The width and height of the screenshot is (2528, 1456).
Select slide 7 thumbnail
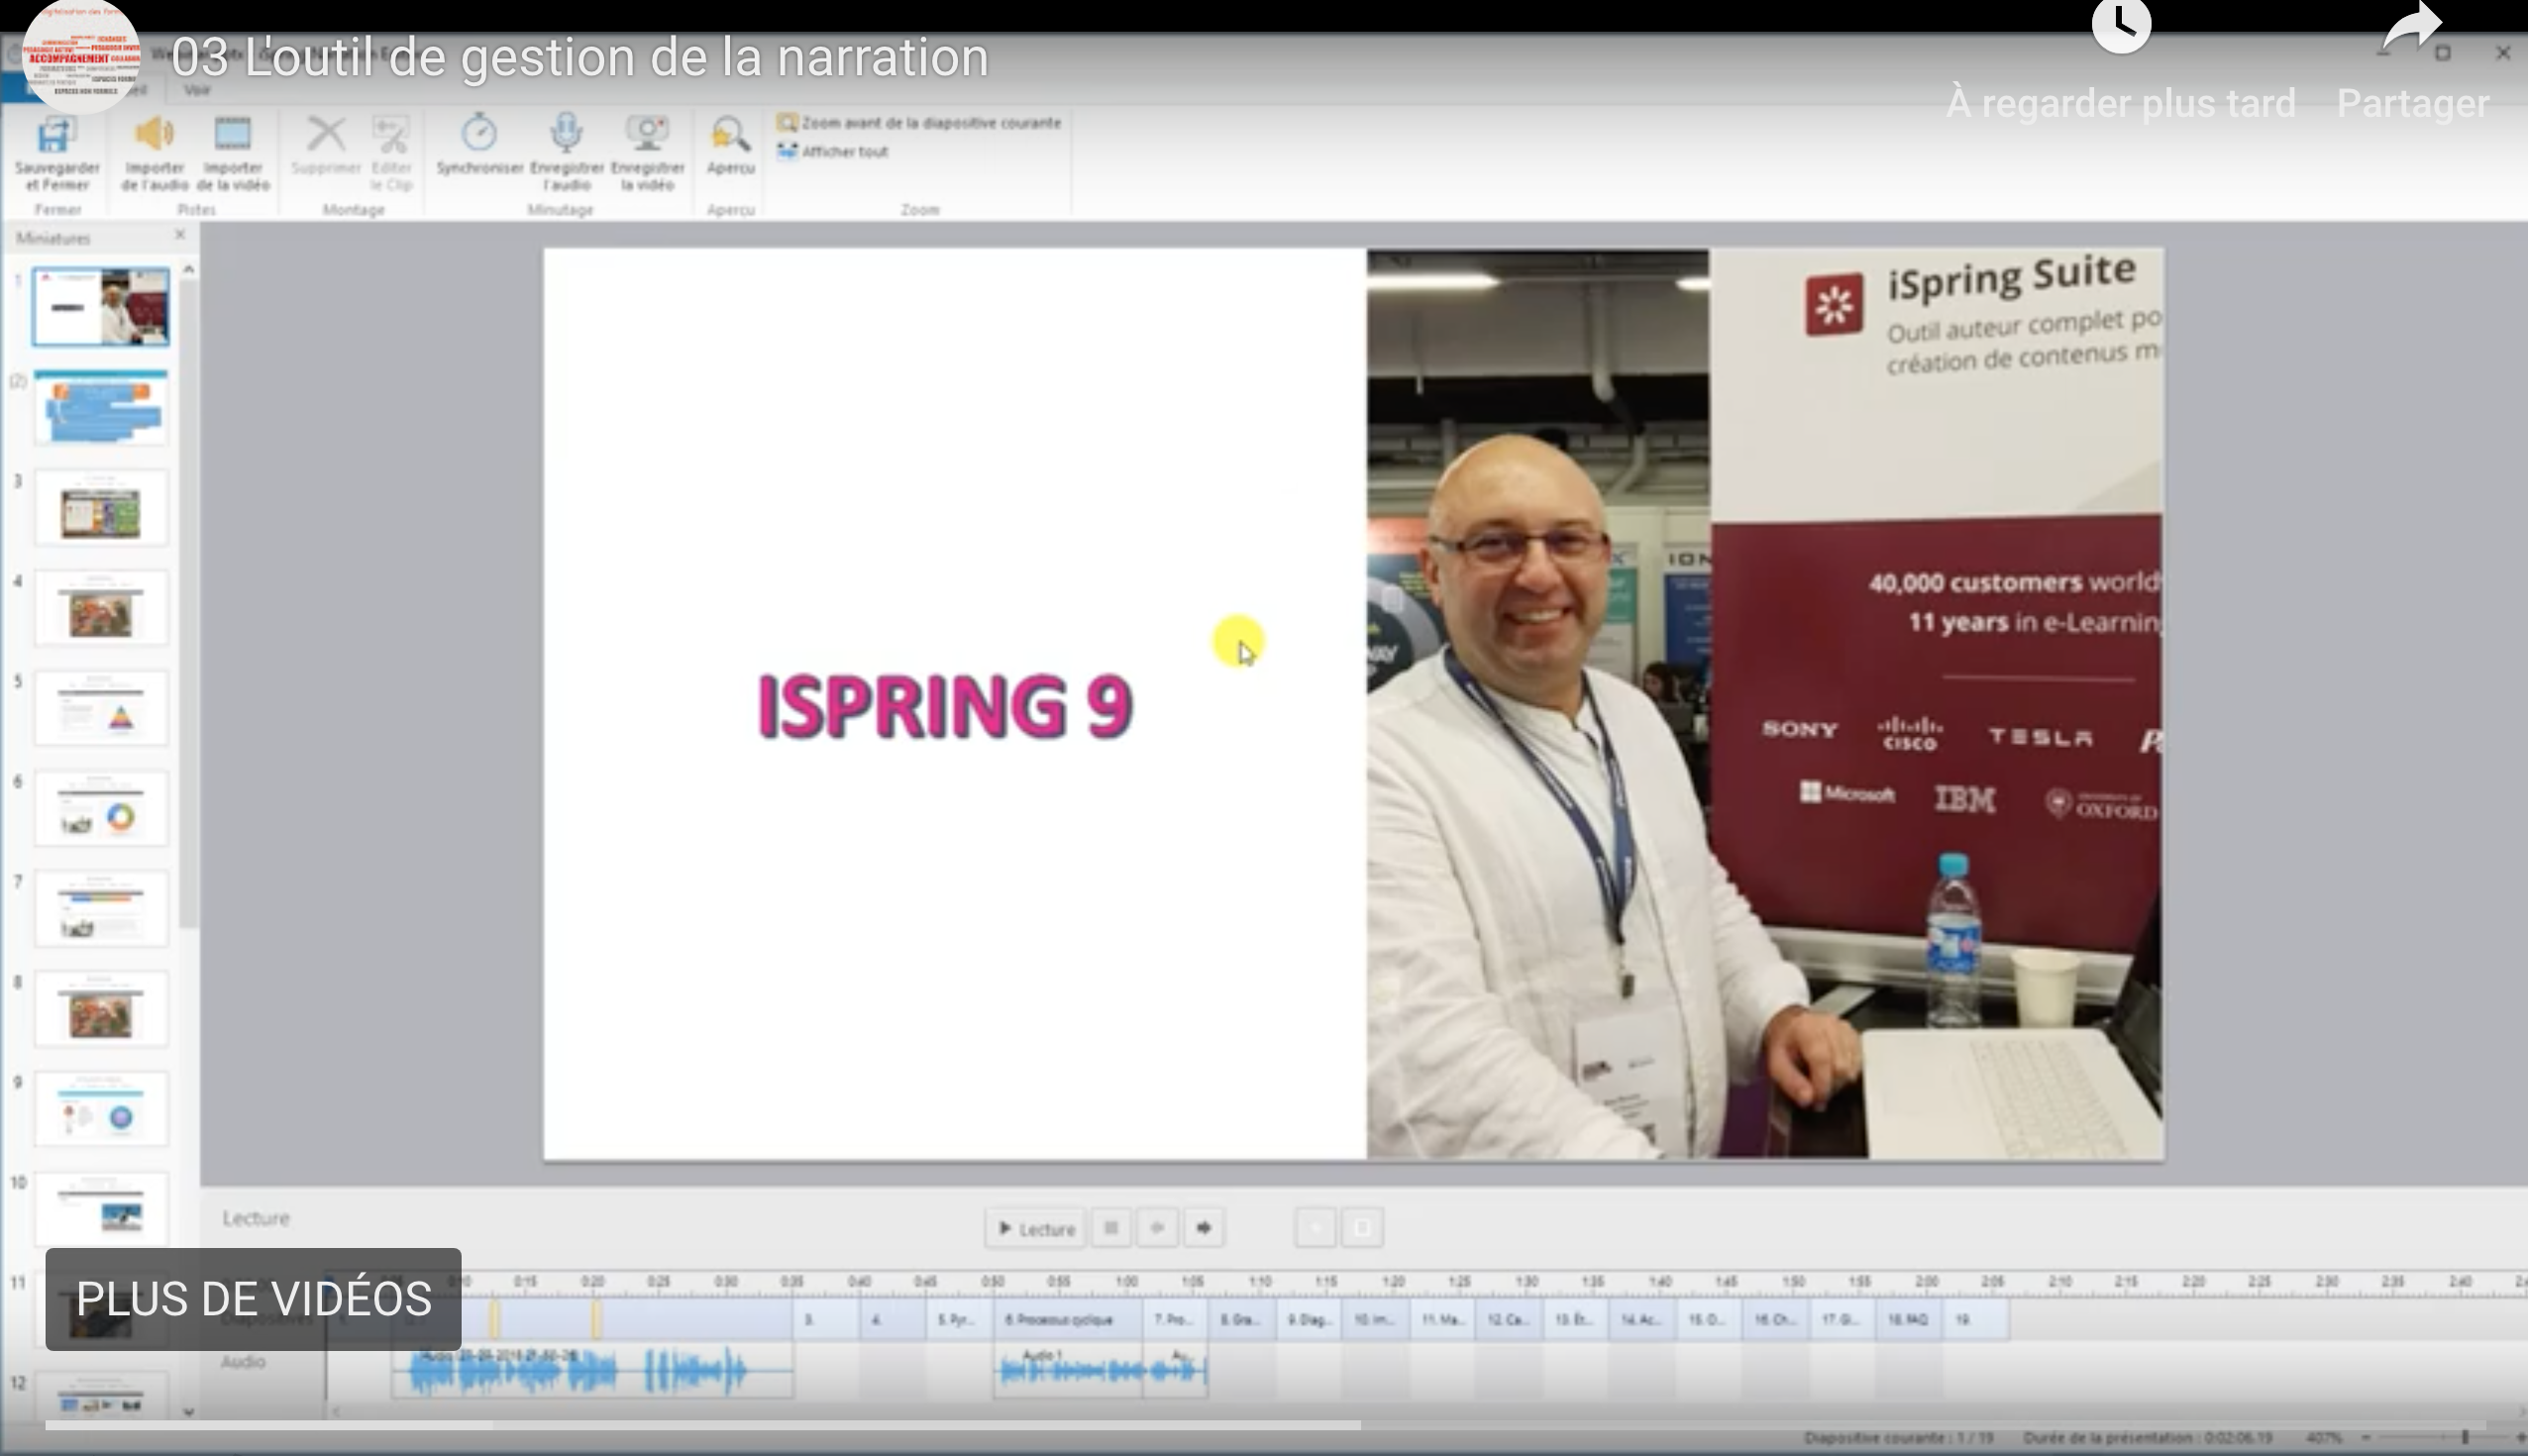tap(100, 908)
